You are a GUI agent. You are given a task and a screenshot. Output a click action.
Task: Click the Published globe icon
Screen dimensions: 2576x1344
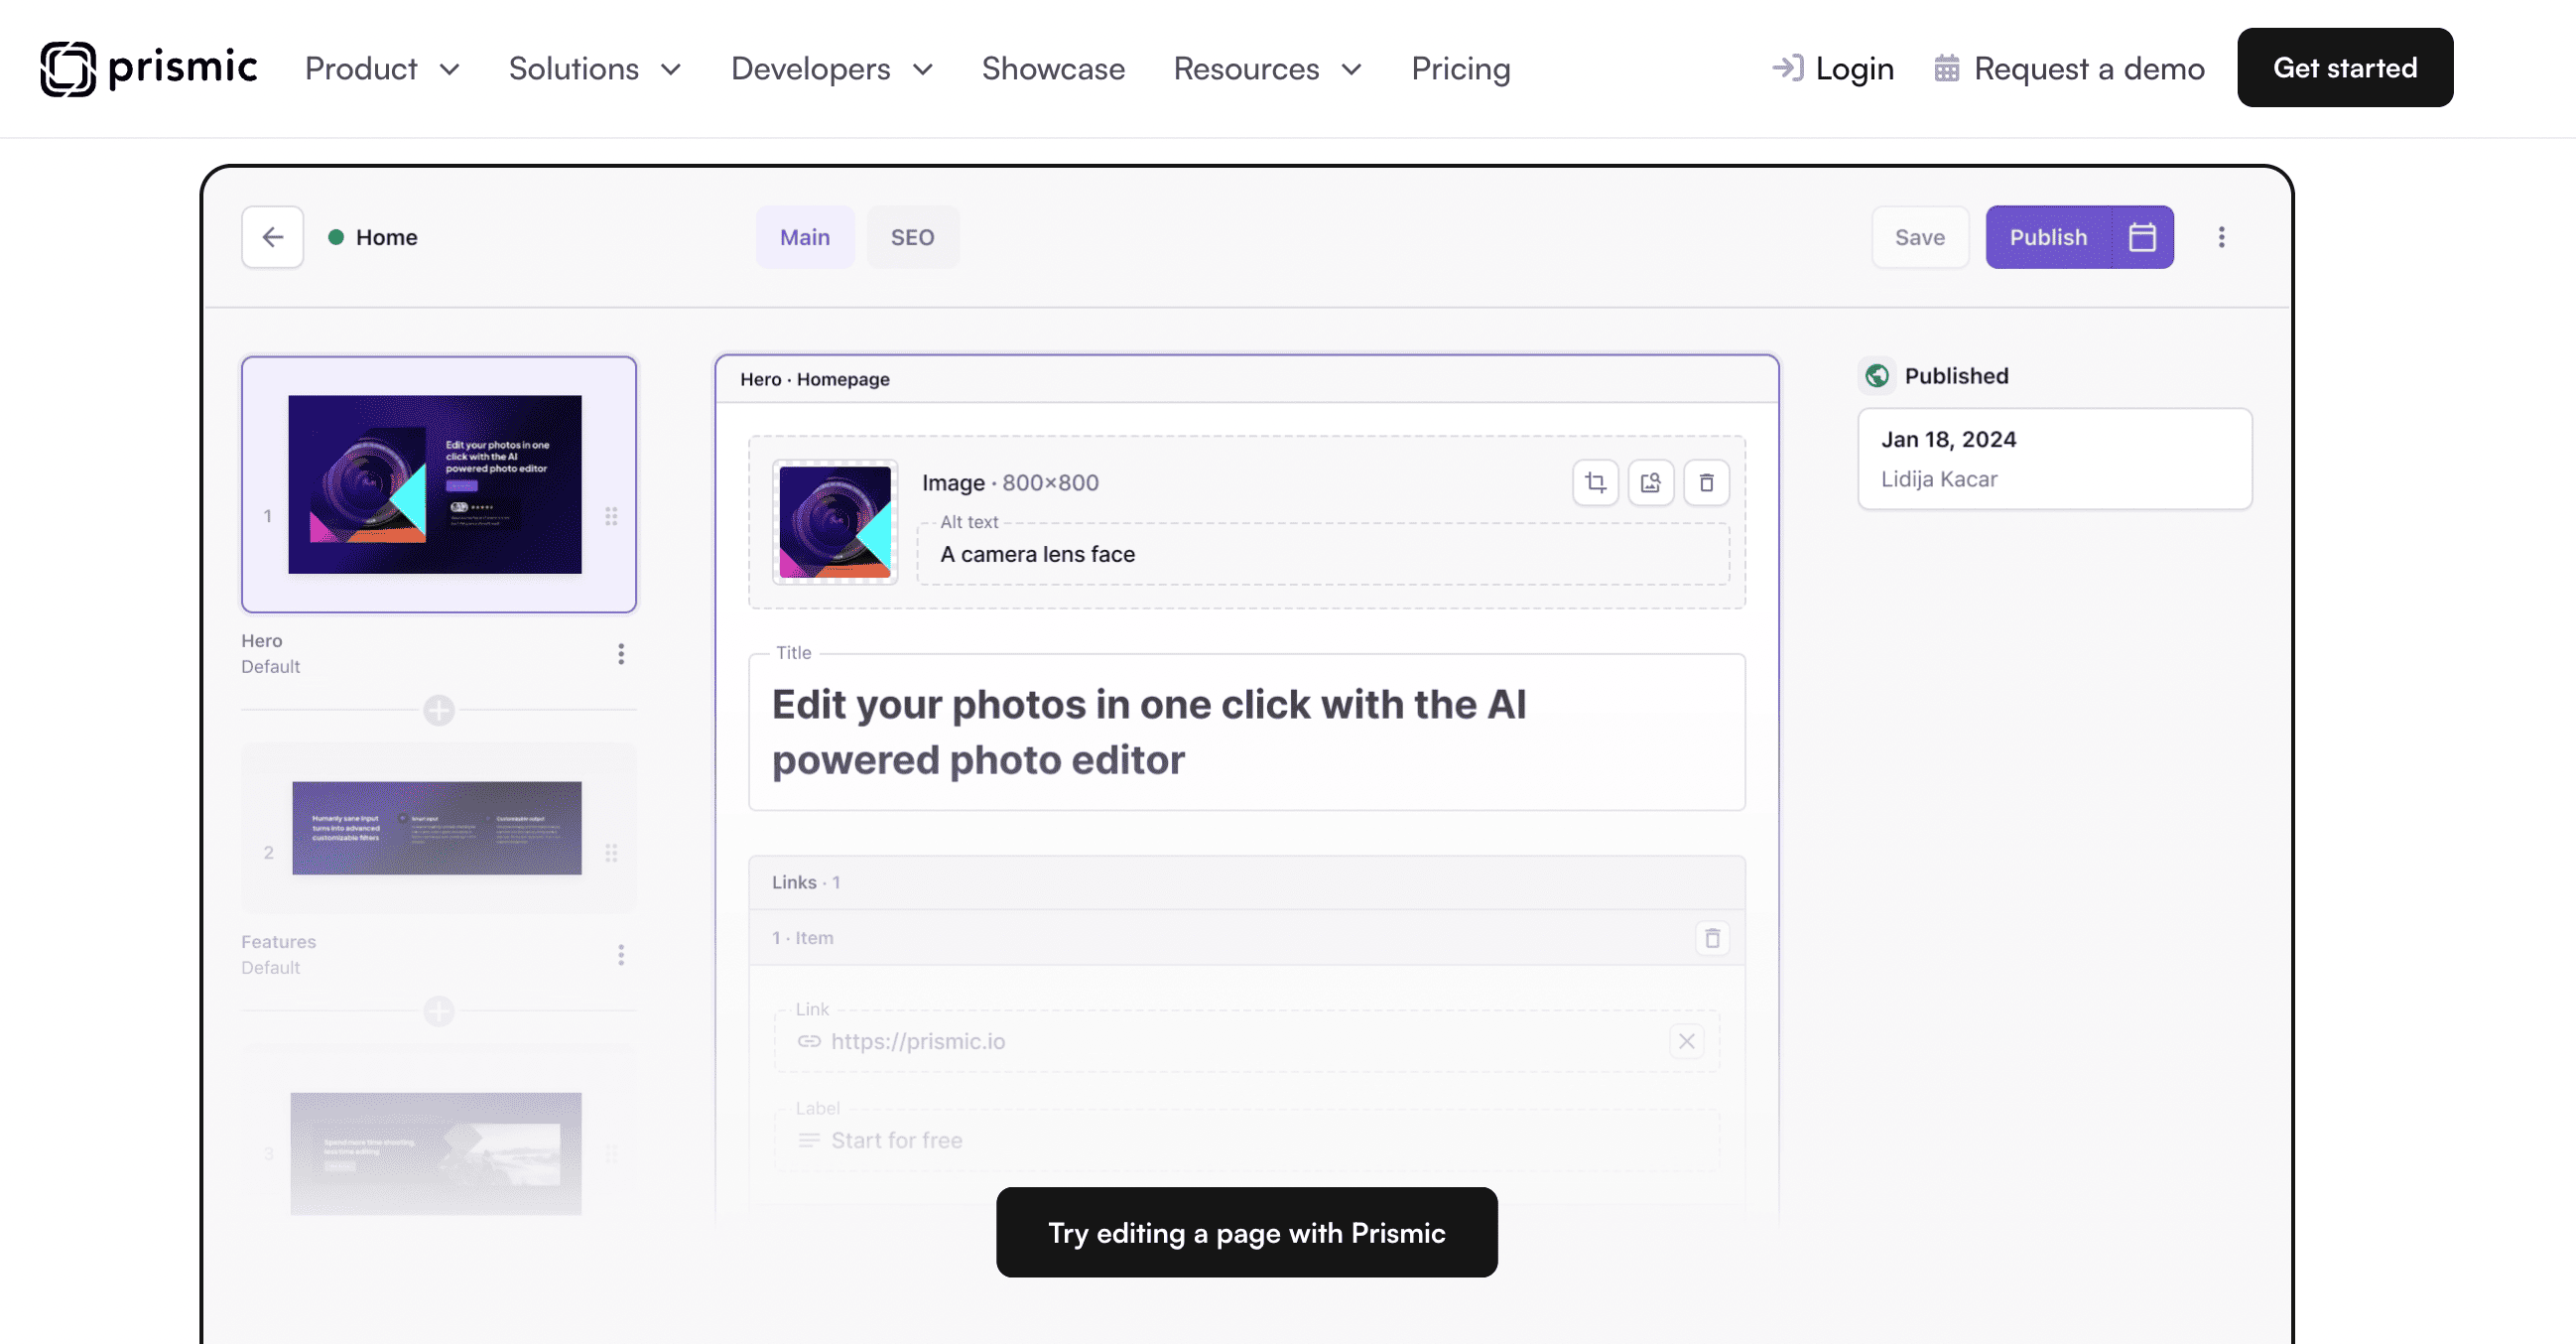1877,376
